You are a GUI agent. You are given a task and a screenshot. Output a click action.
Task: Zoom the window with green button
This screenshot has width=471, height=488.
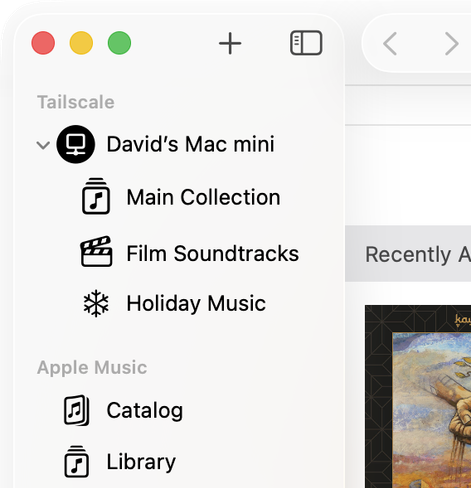(x=119, y=43)
